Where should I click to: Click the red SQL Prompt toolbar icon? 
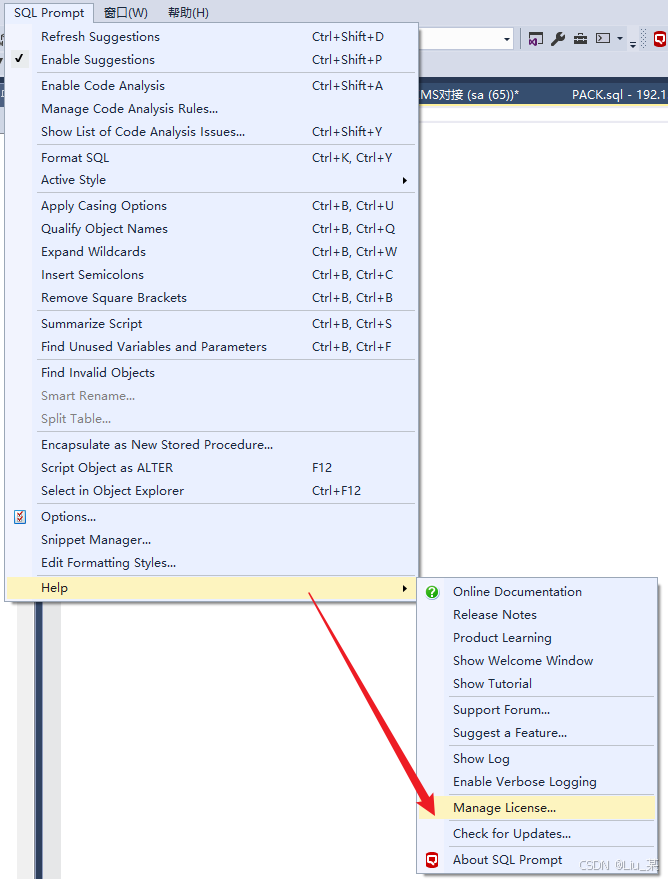coord(660,40)
